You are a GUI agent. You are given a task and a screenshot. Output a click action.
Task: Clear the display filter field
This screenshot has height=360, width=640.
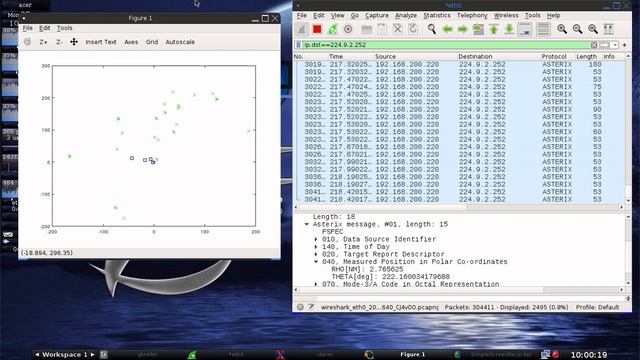594,45
